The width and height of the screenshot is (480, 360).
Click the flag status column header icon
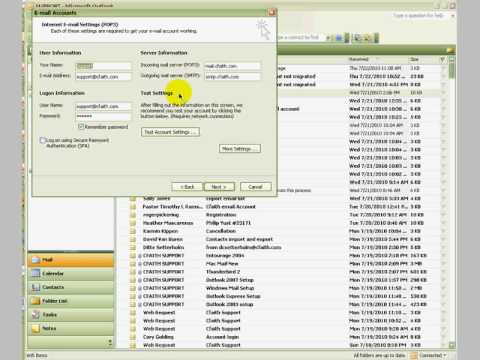click(442, 60)
